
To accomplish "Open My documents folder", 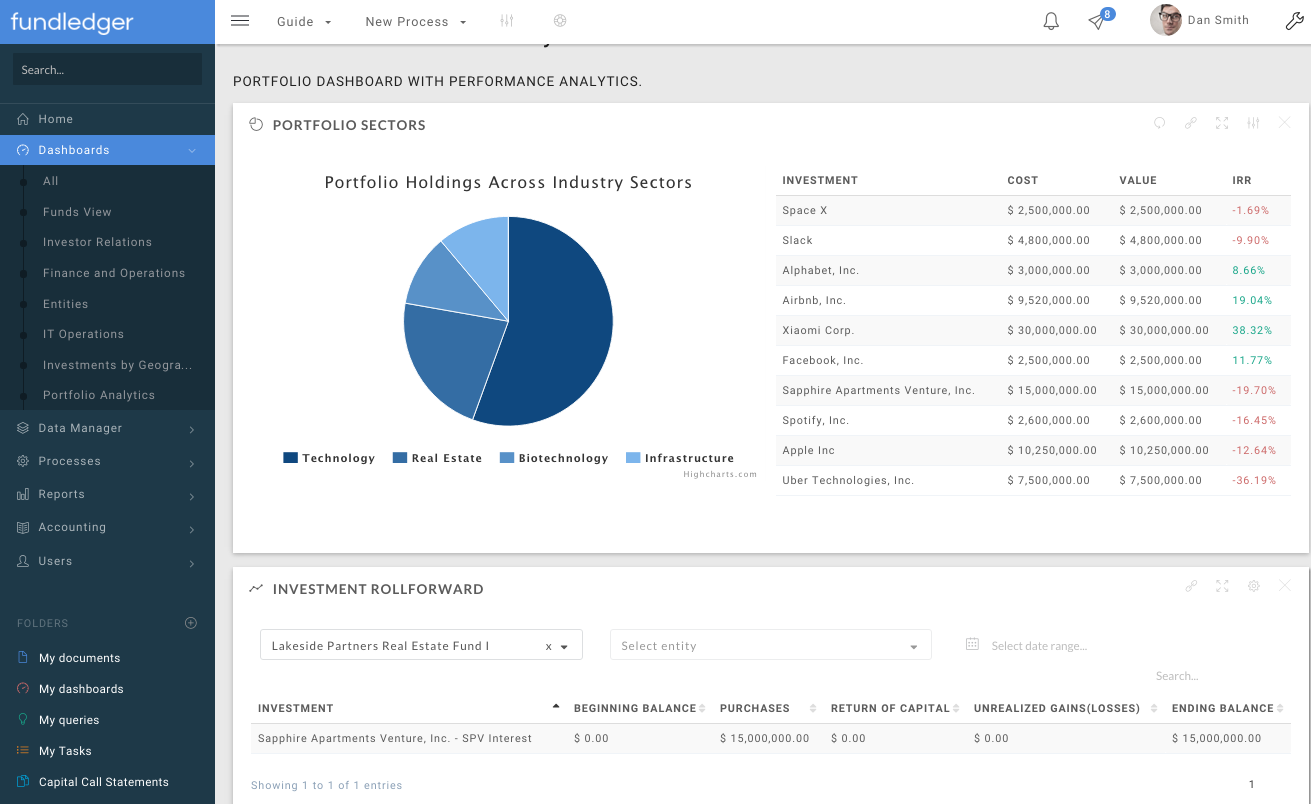I will tap(79, 658).
